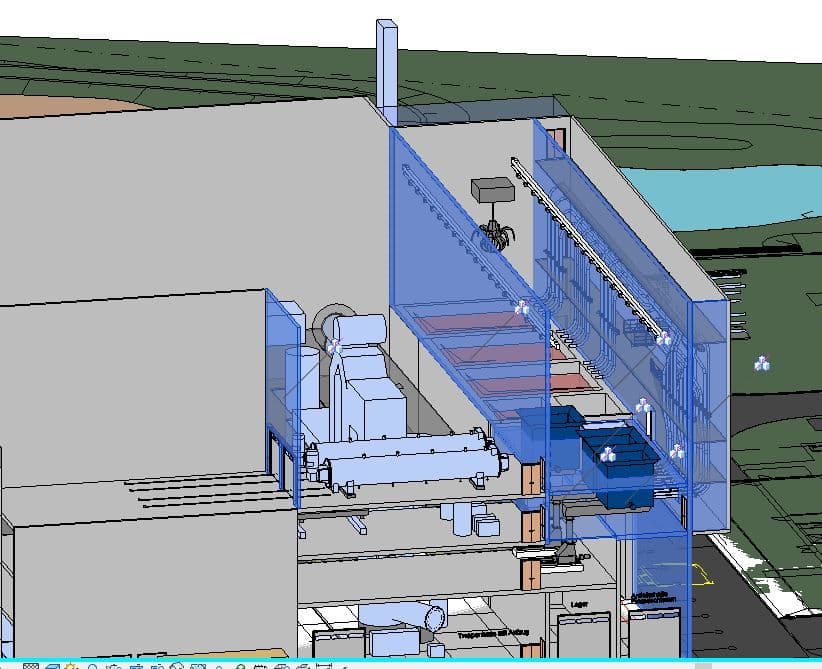Click the Temporary Hide/Isolate icon
Image resolution: width=822 pixels, height=669 pixels.
(x=199, y=666)
